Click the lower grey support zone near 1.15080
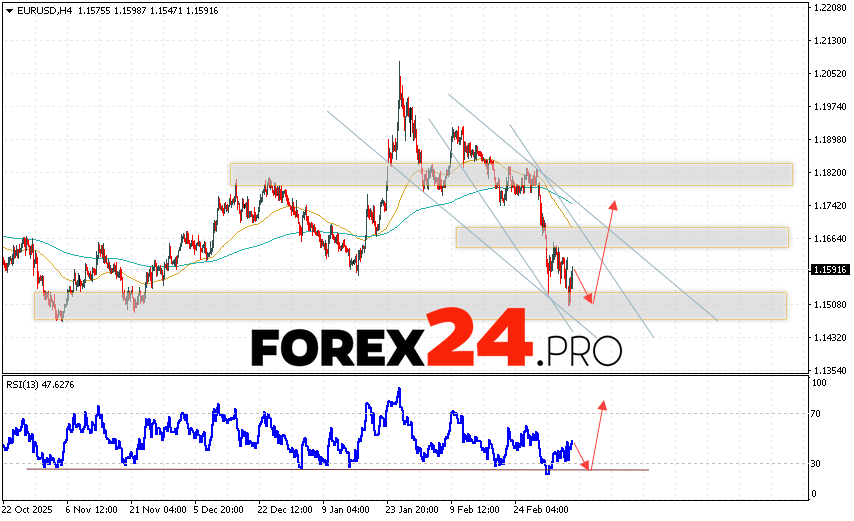This screenshot has width=854, height=521. pyautogui.click(x=410, y=305)
